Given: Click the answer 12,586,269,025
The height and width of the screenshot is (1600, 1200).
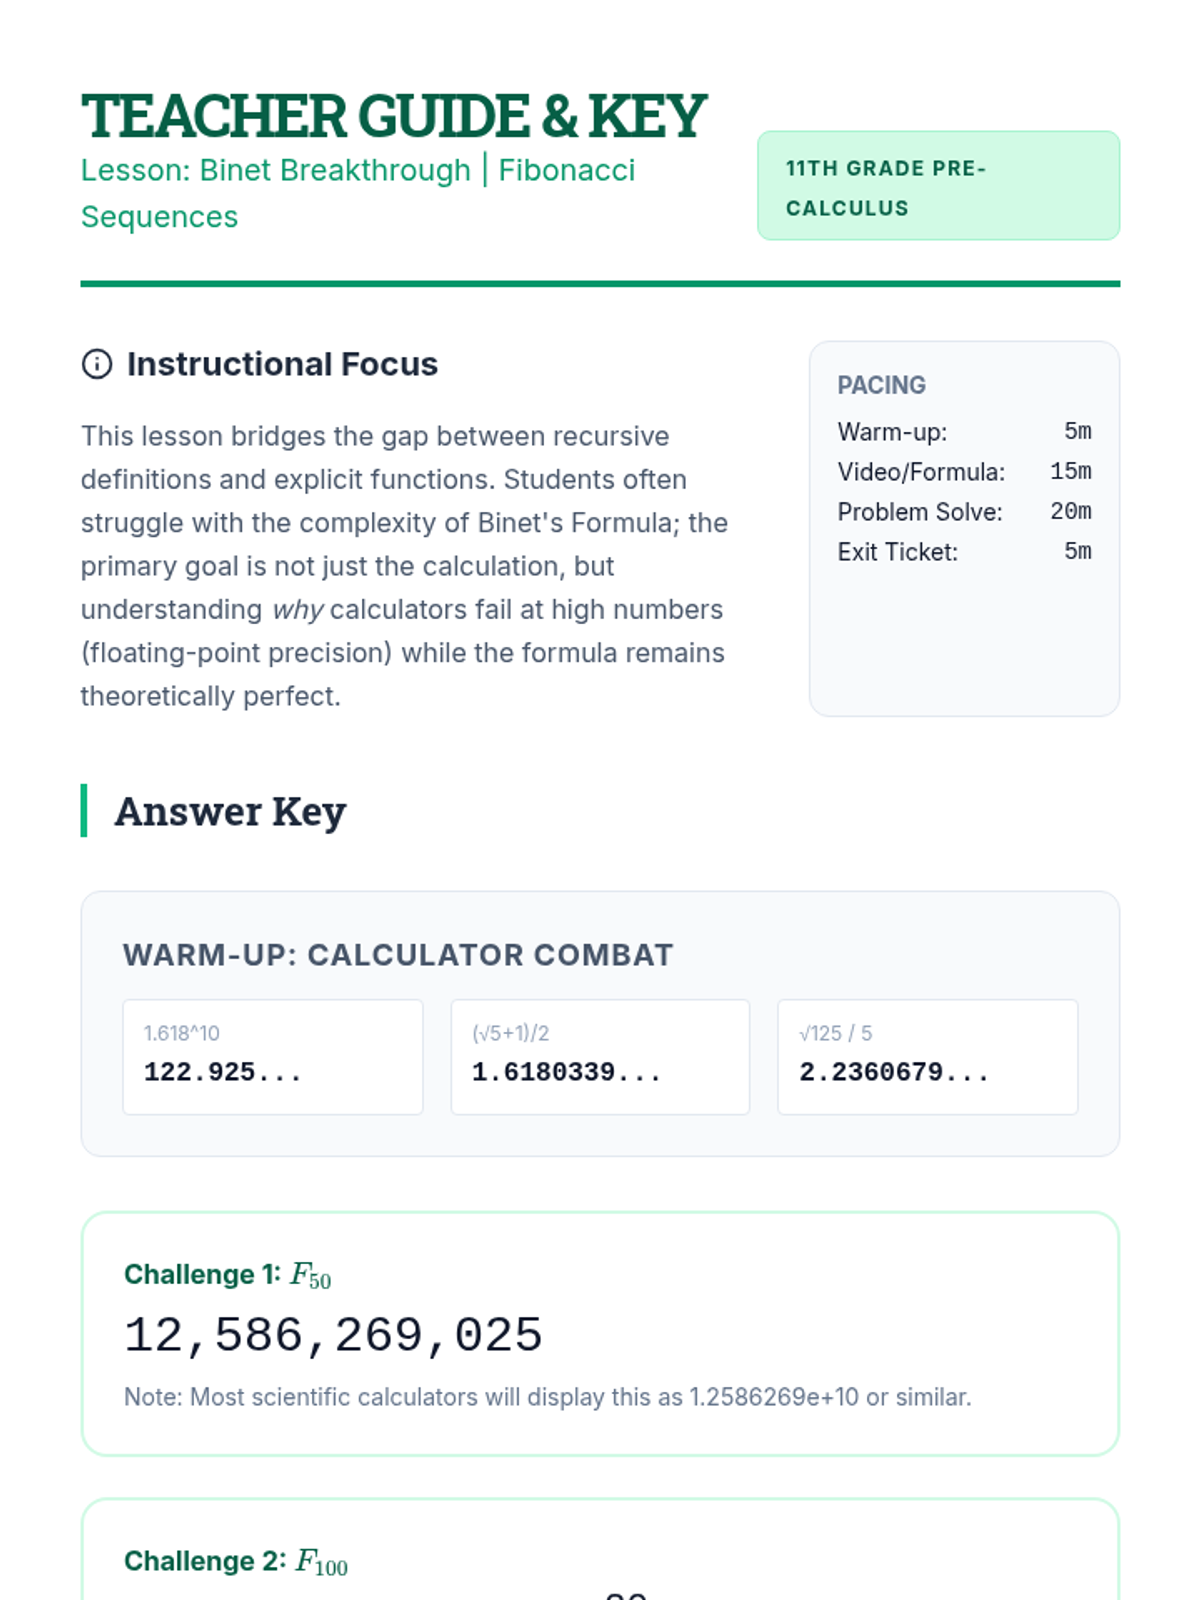Looking at the screenshot, I should [333, 1336].
